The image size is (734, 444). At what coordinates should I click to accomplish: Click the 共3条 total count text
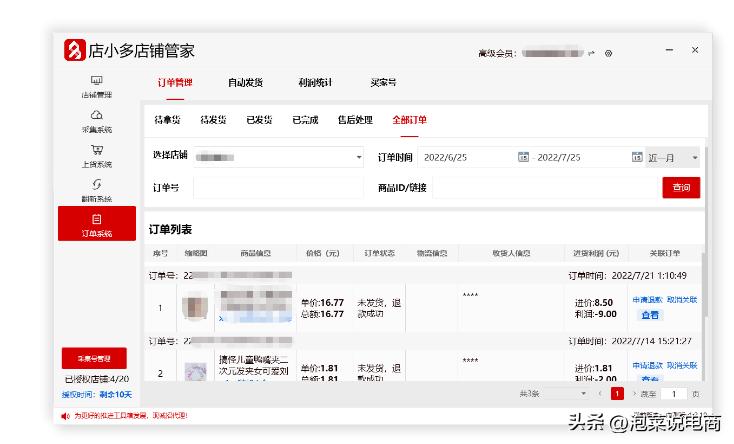(529, 394)
